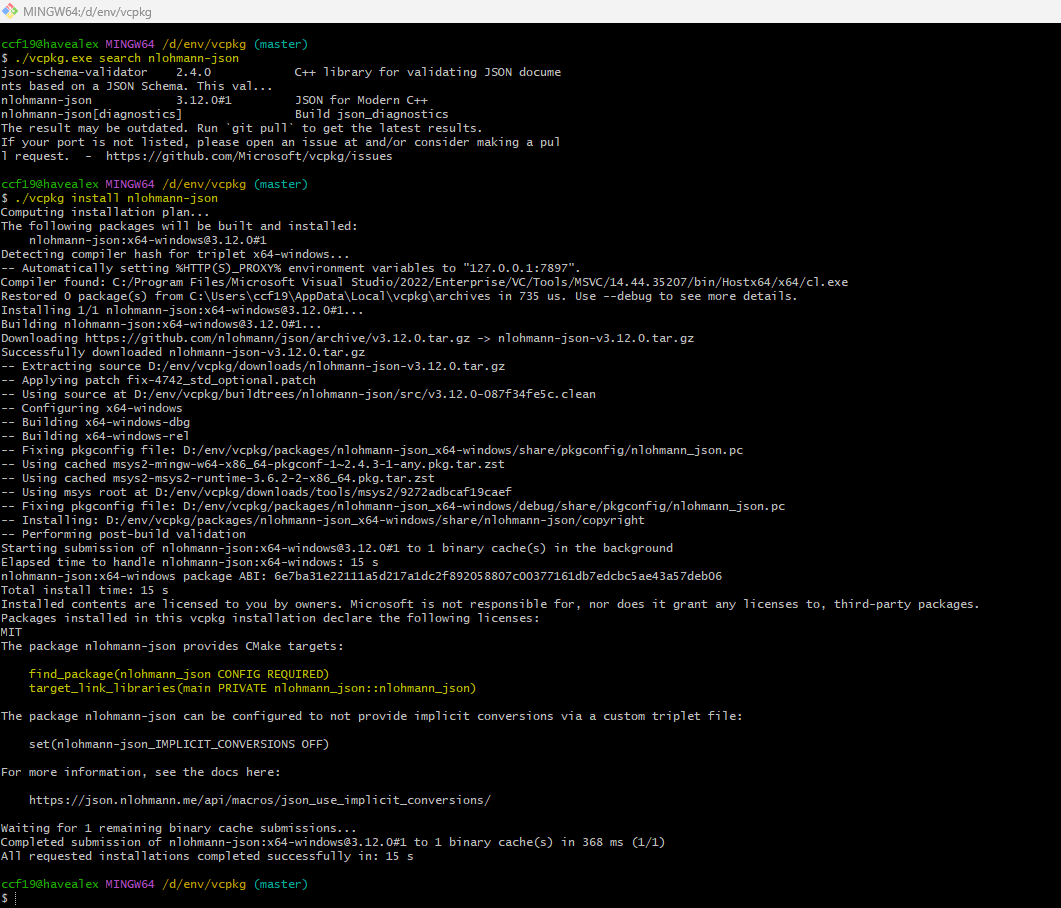
Task: Click the target_link_libraries yellow line
Action: coord(252,689)
